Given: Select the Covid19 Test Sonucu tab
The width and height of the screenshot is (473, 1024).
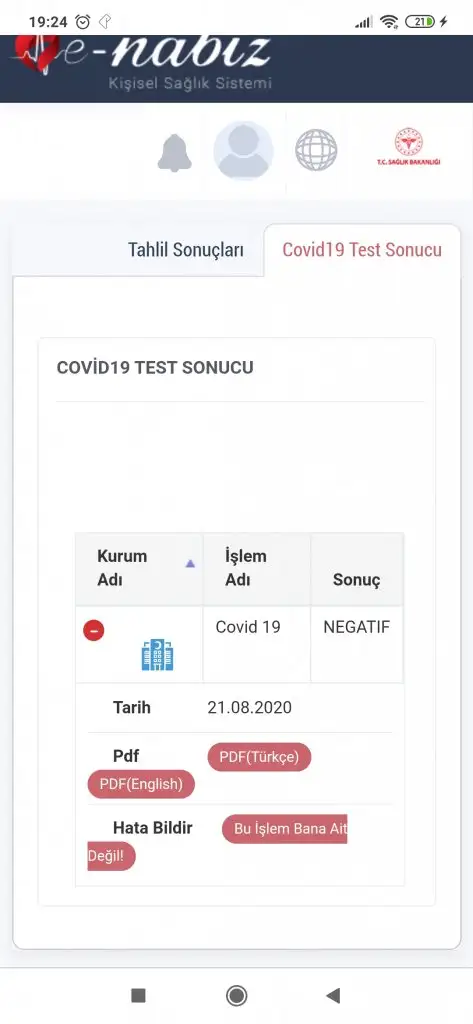Looking at the screenshot, I should tap(362, 250).
